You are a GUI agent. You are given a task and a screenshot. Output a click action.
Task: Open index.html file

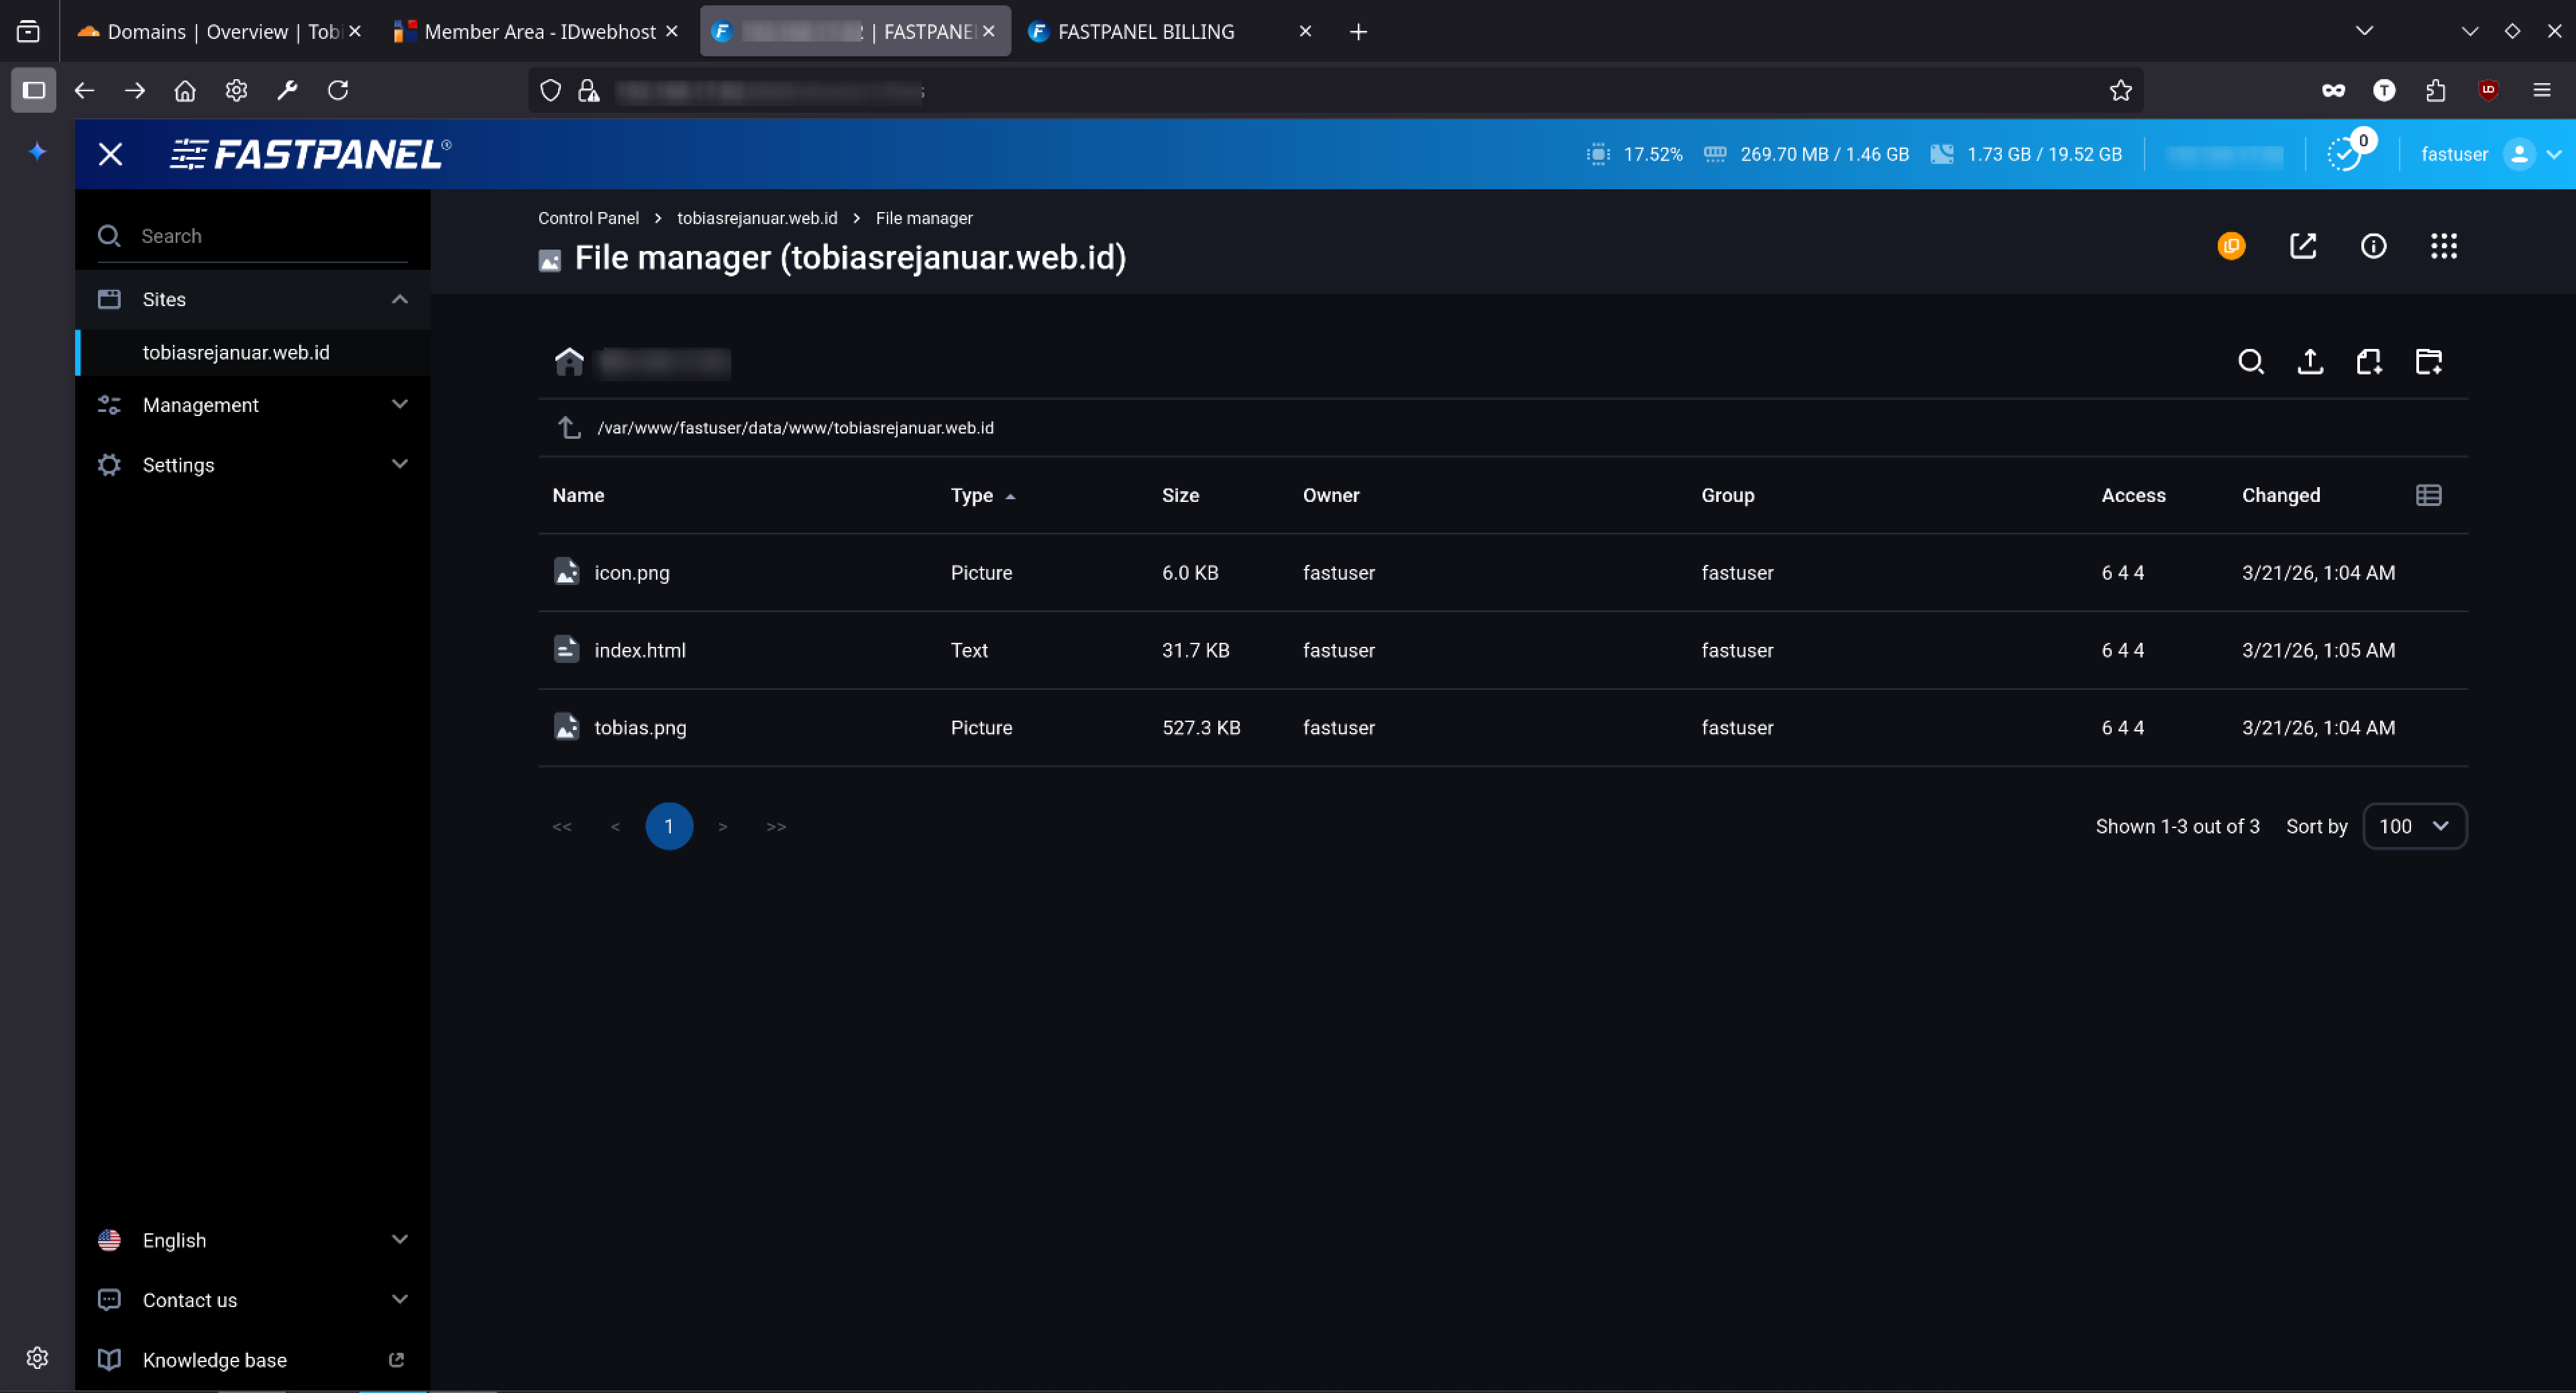640,650
